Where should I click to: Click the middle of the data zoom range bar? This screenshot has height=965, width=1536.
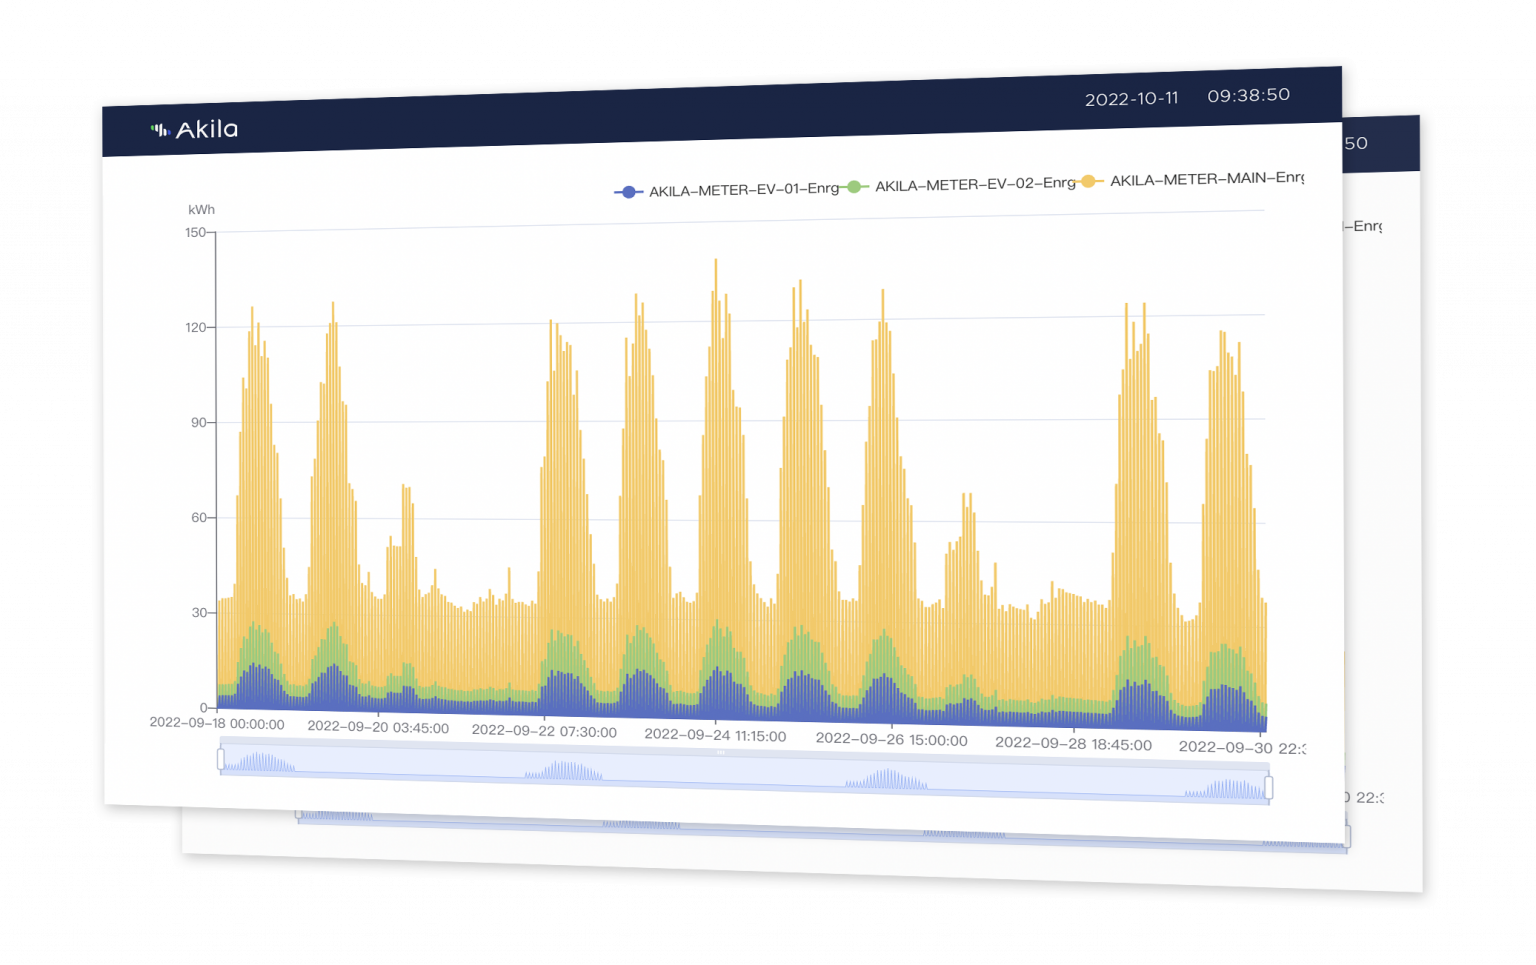744,773
